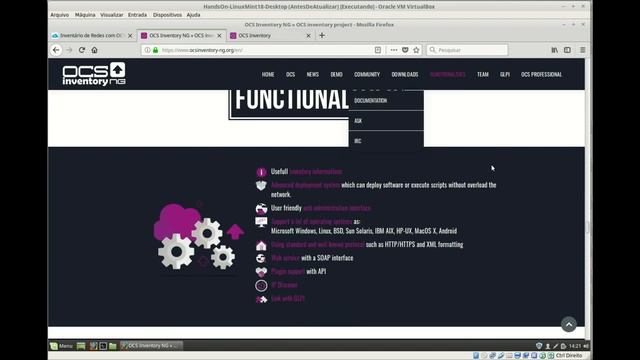Bookmark this page with star icon
640x360 pixels.
tap(416, 50)
